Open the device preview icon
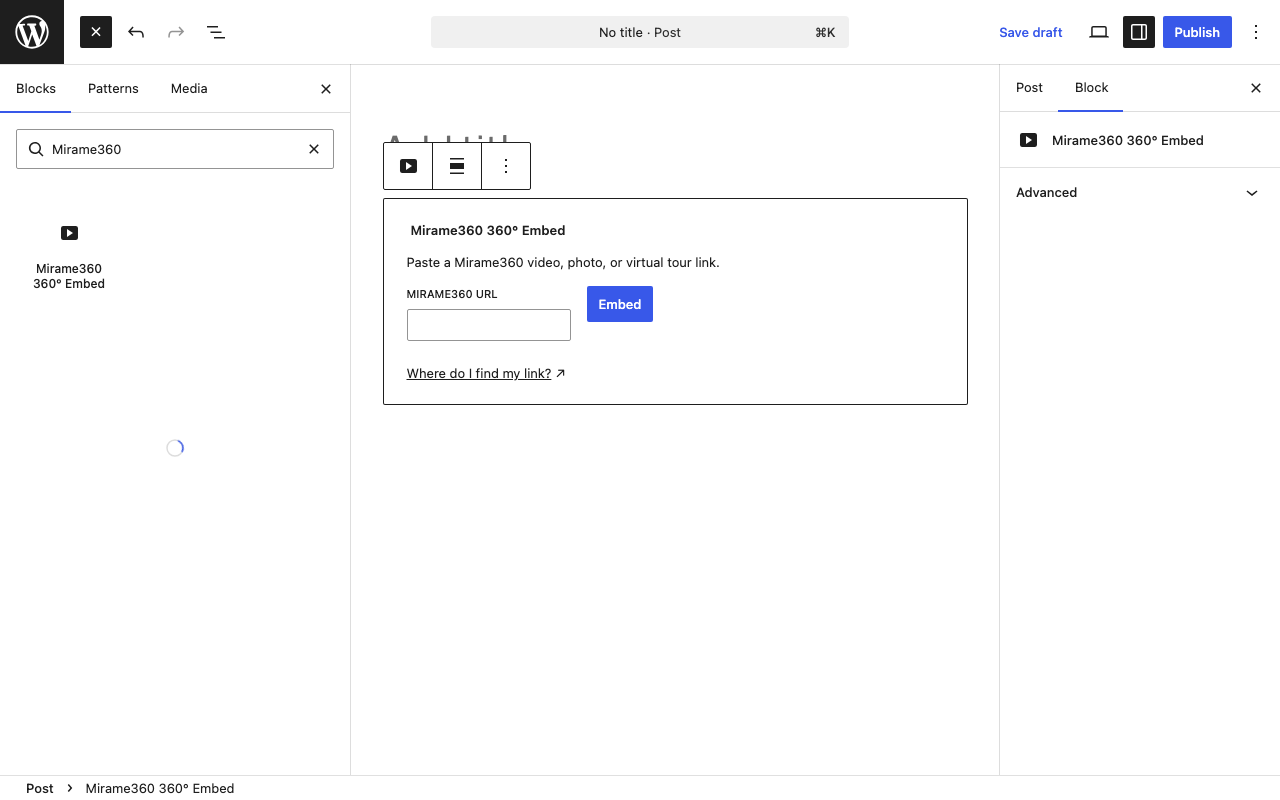The width and height of the screenshot is (1280, 800). [x=1099, y=32]
